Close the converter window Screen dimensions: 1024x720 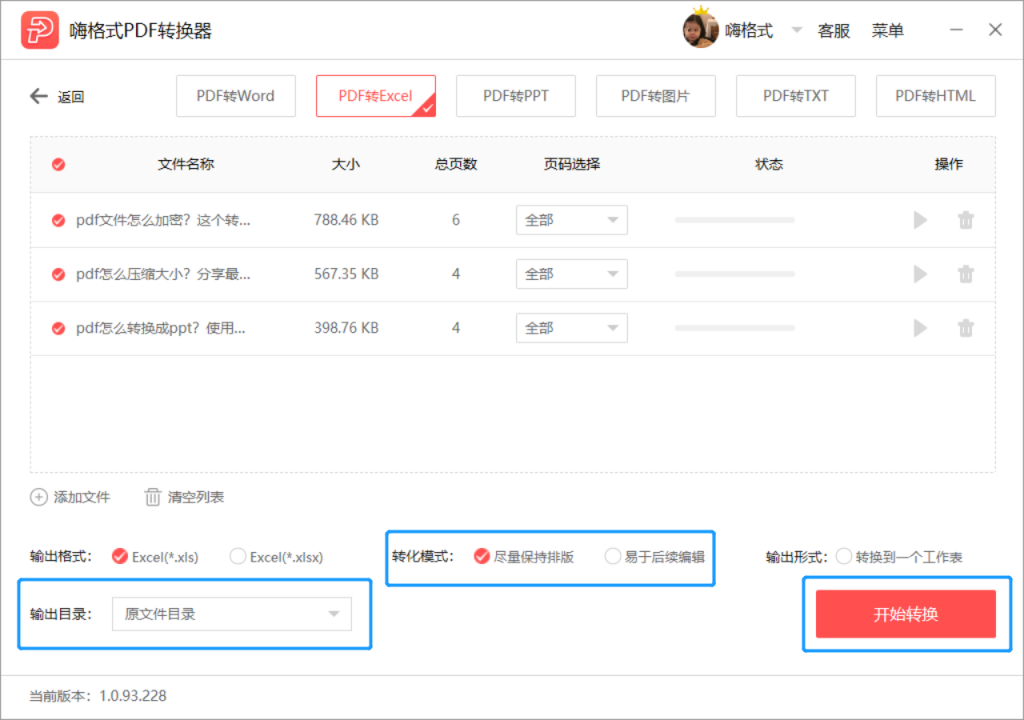coord(995,30)
